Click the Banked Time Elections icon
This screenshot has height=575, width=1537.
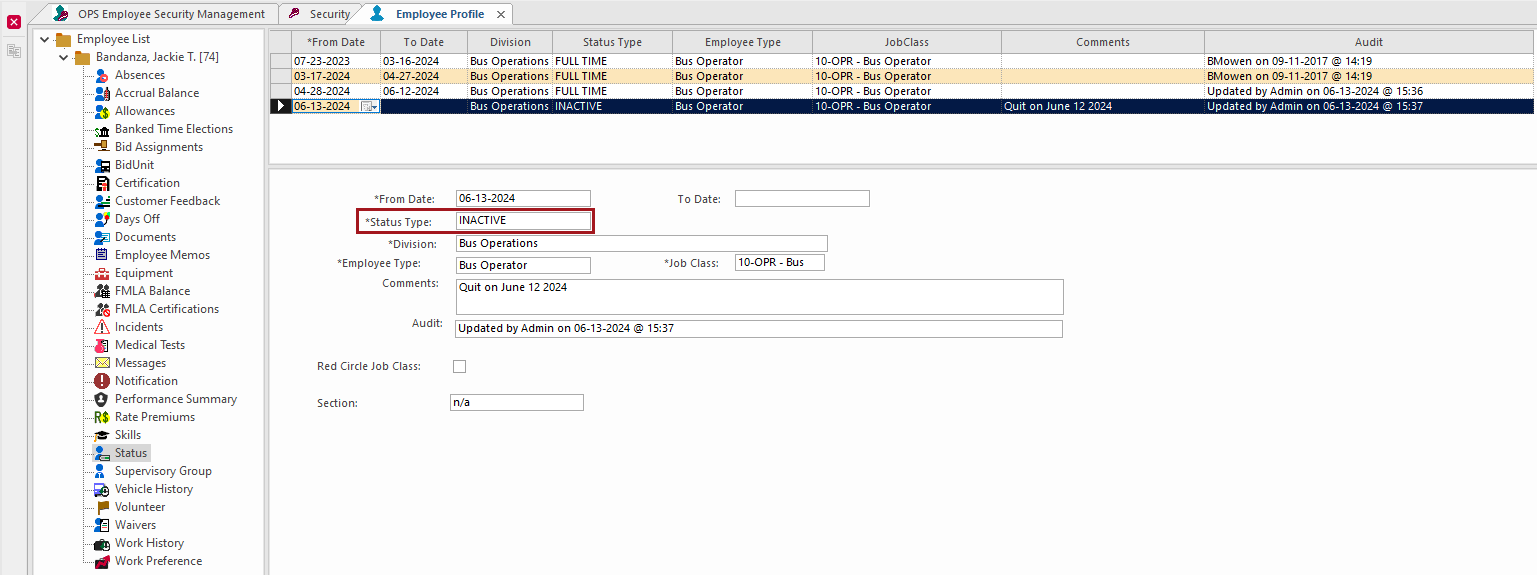[102, 129]
